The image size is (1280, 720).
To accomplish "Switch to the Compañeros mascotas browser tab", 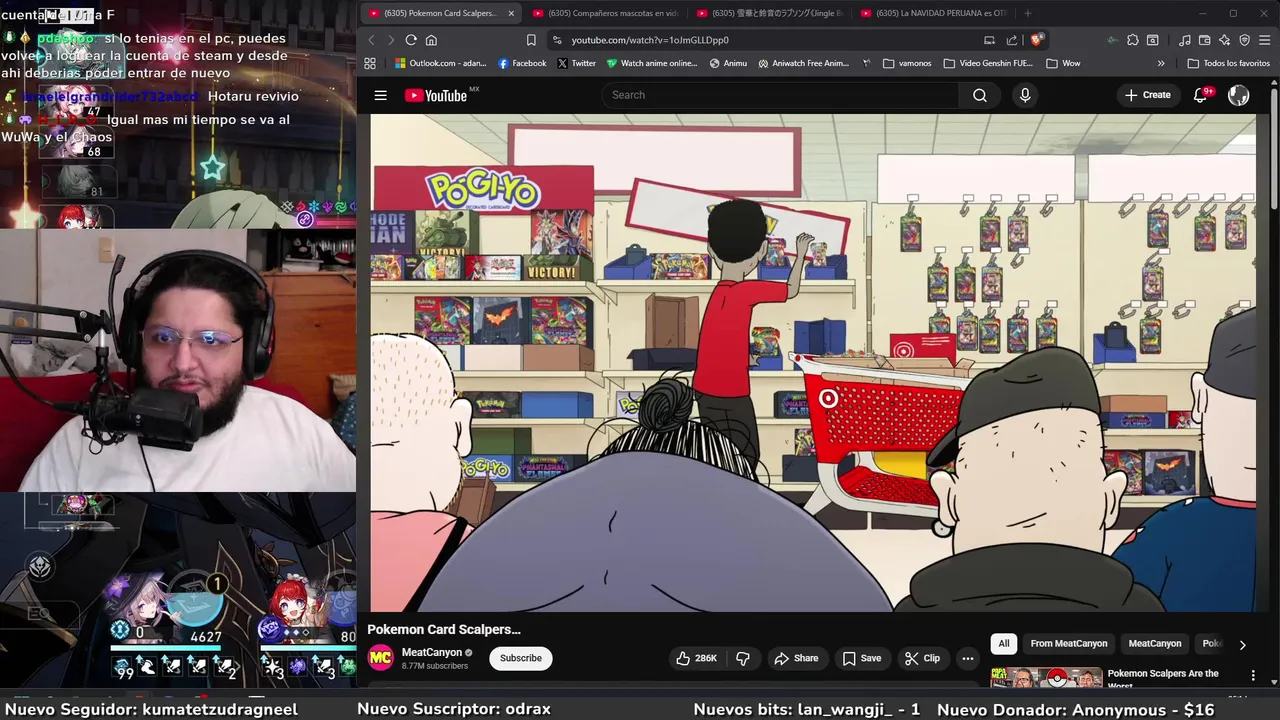I will 605,13.
